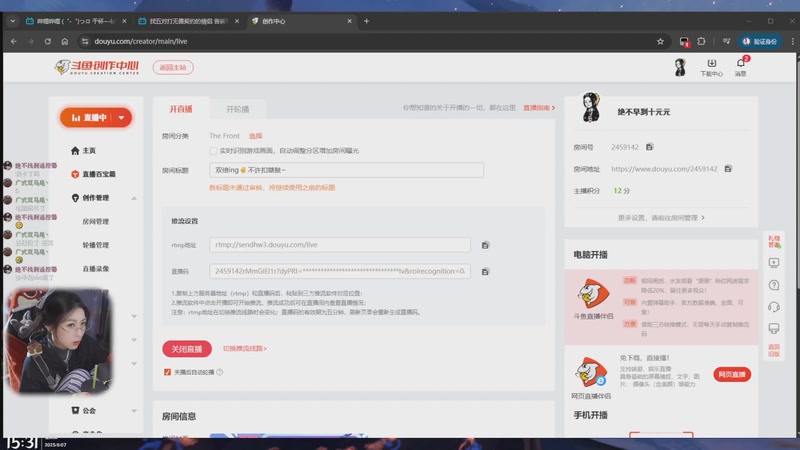
Task: Open the user avatar in the header
Action: [x=680, y=67]
